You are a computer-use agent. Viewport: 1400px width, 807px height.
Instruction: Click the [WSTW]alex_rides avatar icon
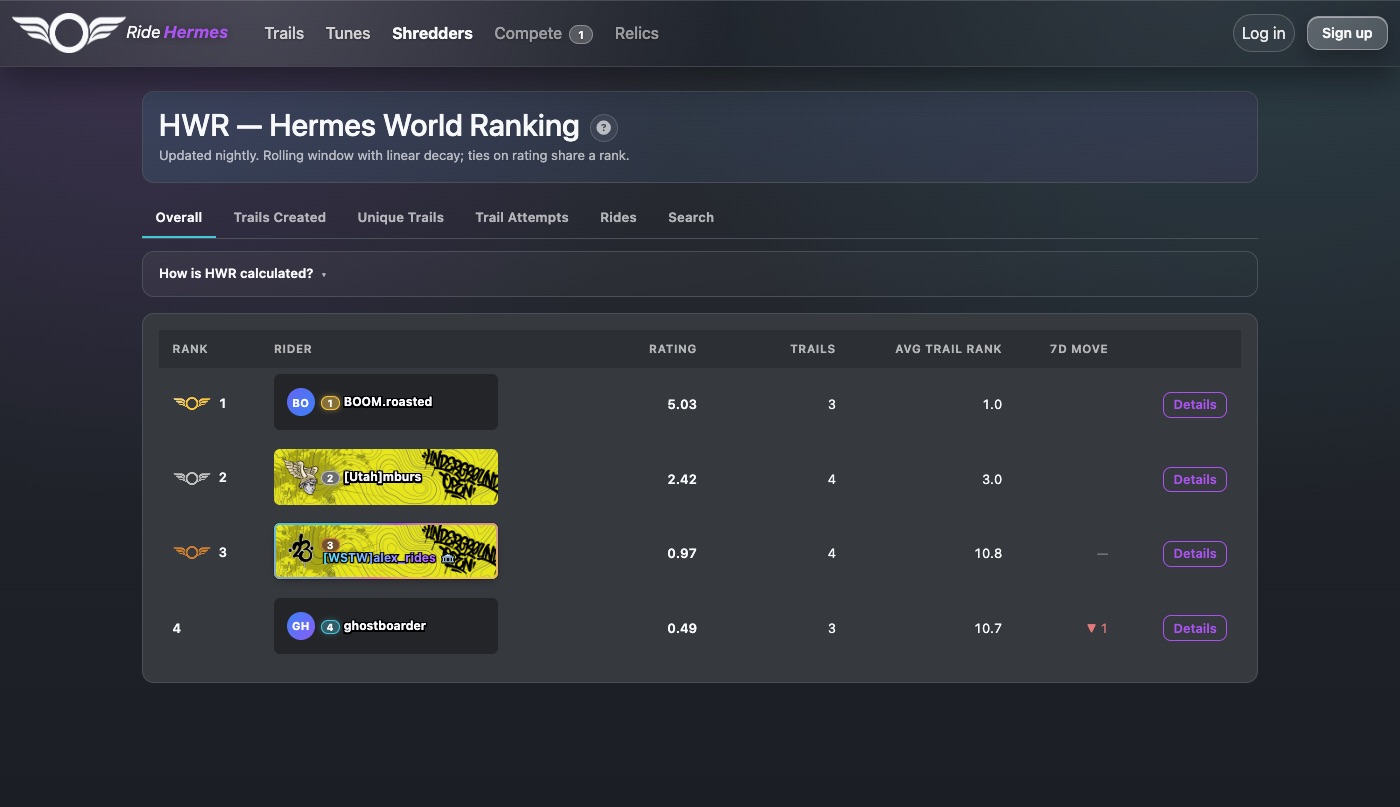click(x=301, y=550)
